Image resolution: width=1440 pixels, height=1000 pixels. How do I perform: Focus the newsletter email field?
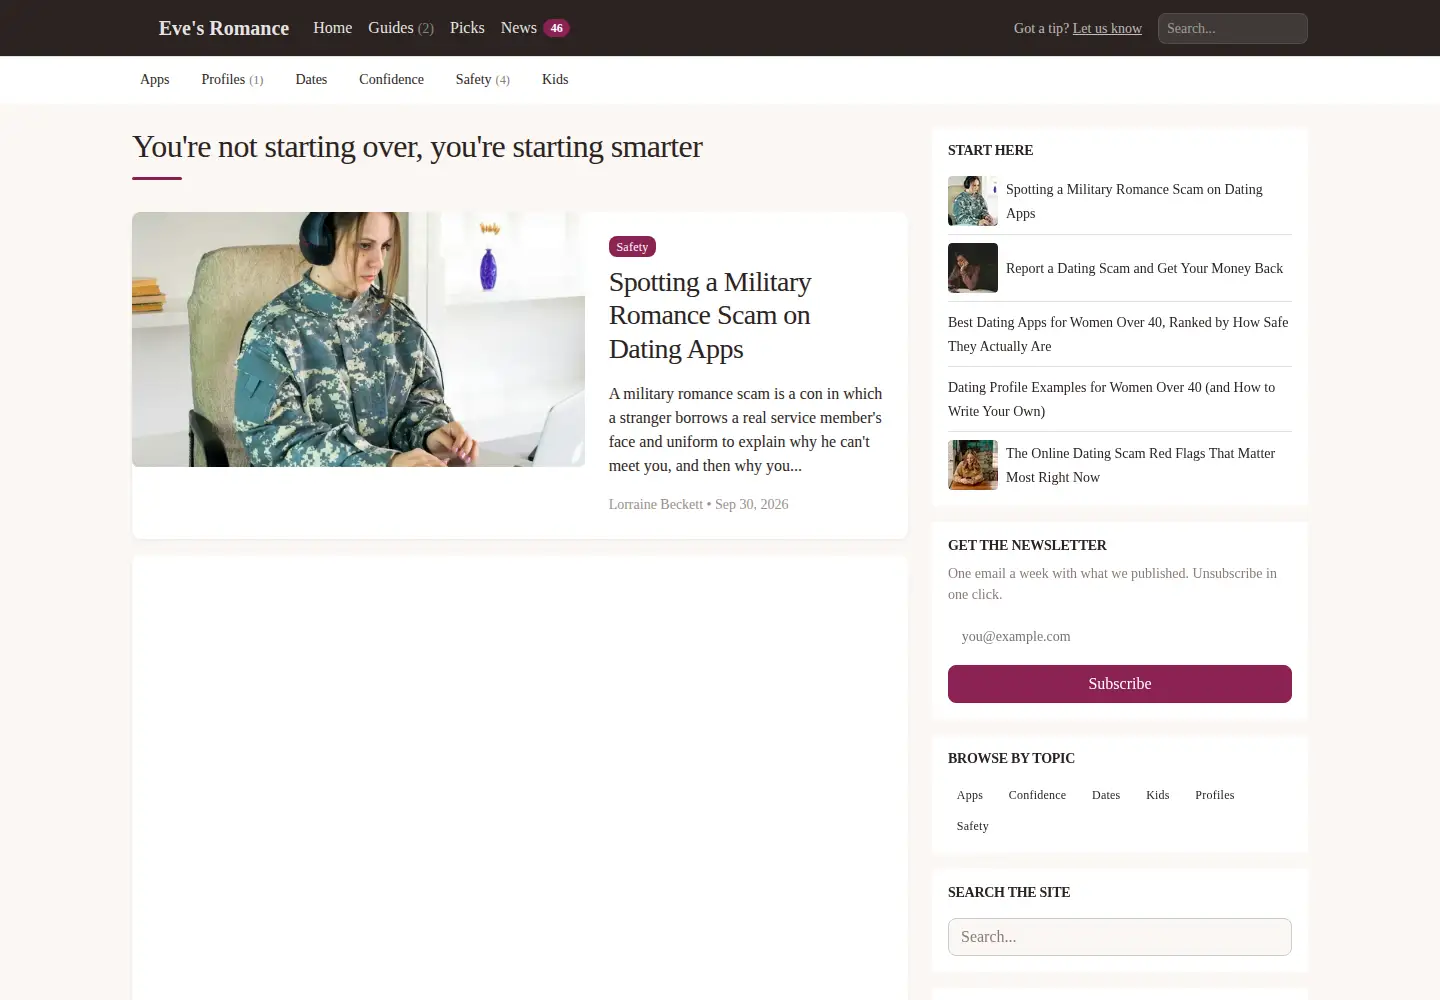click(1120, 636)
